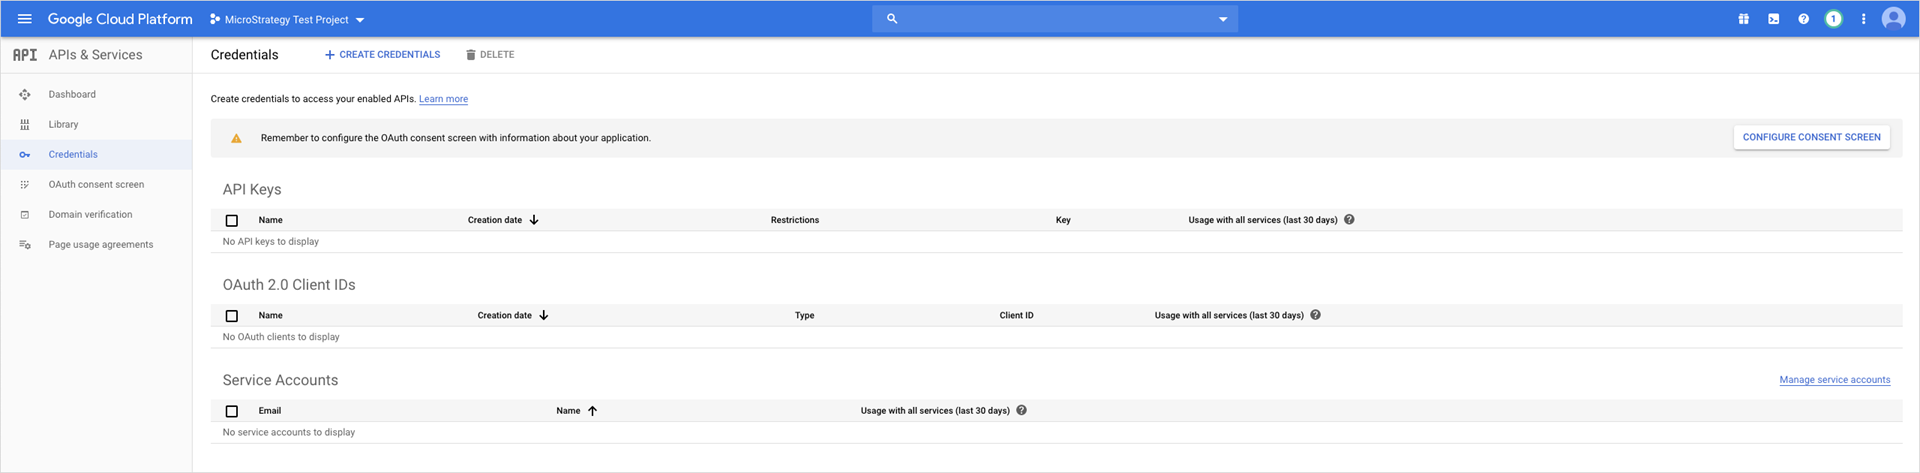Click the gift icon in top bar
The image size is (1920, 473).
(x=1743, y=19)
